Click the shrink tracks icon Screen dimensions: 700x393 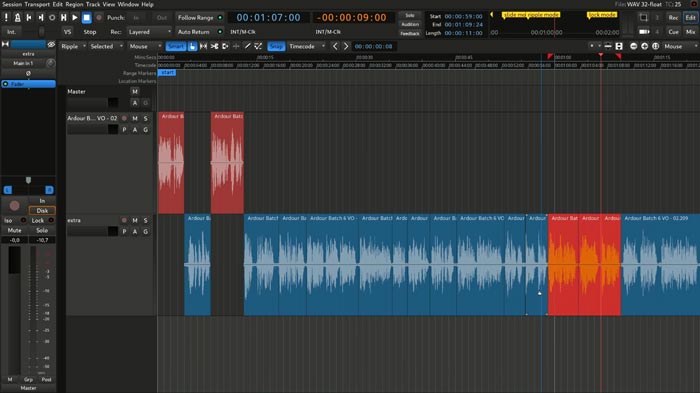point(608,46)
